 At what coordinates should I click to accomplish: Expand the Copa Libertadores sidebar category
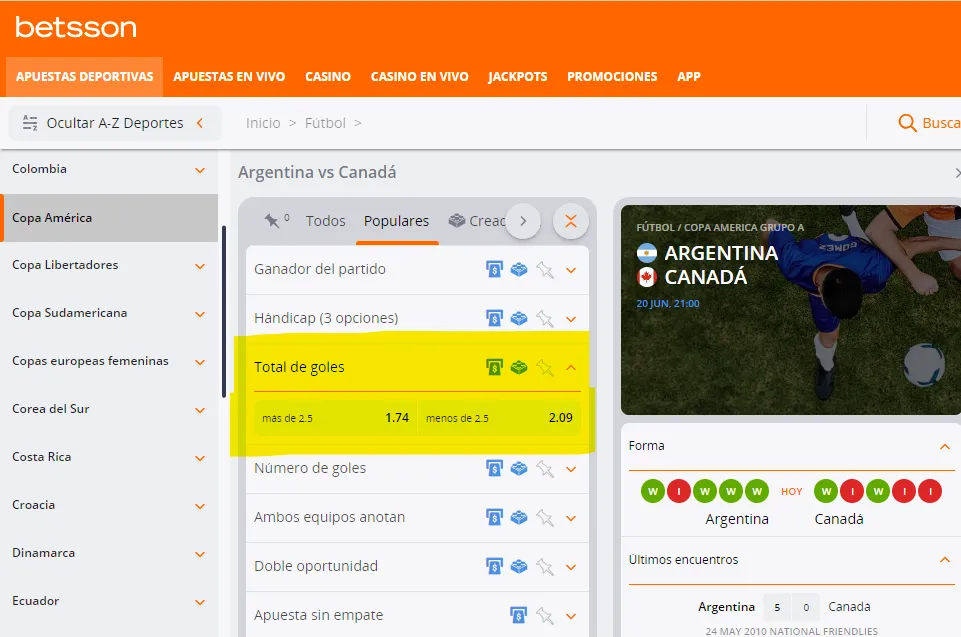pos(200,266)
